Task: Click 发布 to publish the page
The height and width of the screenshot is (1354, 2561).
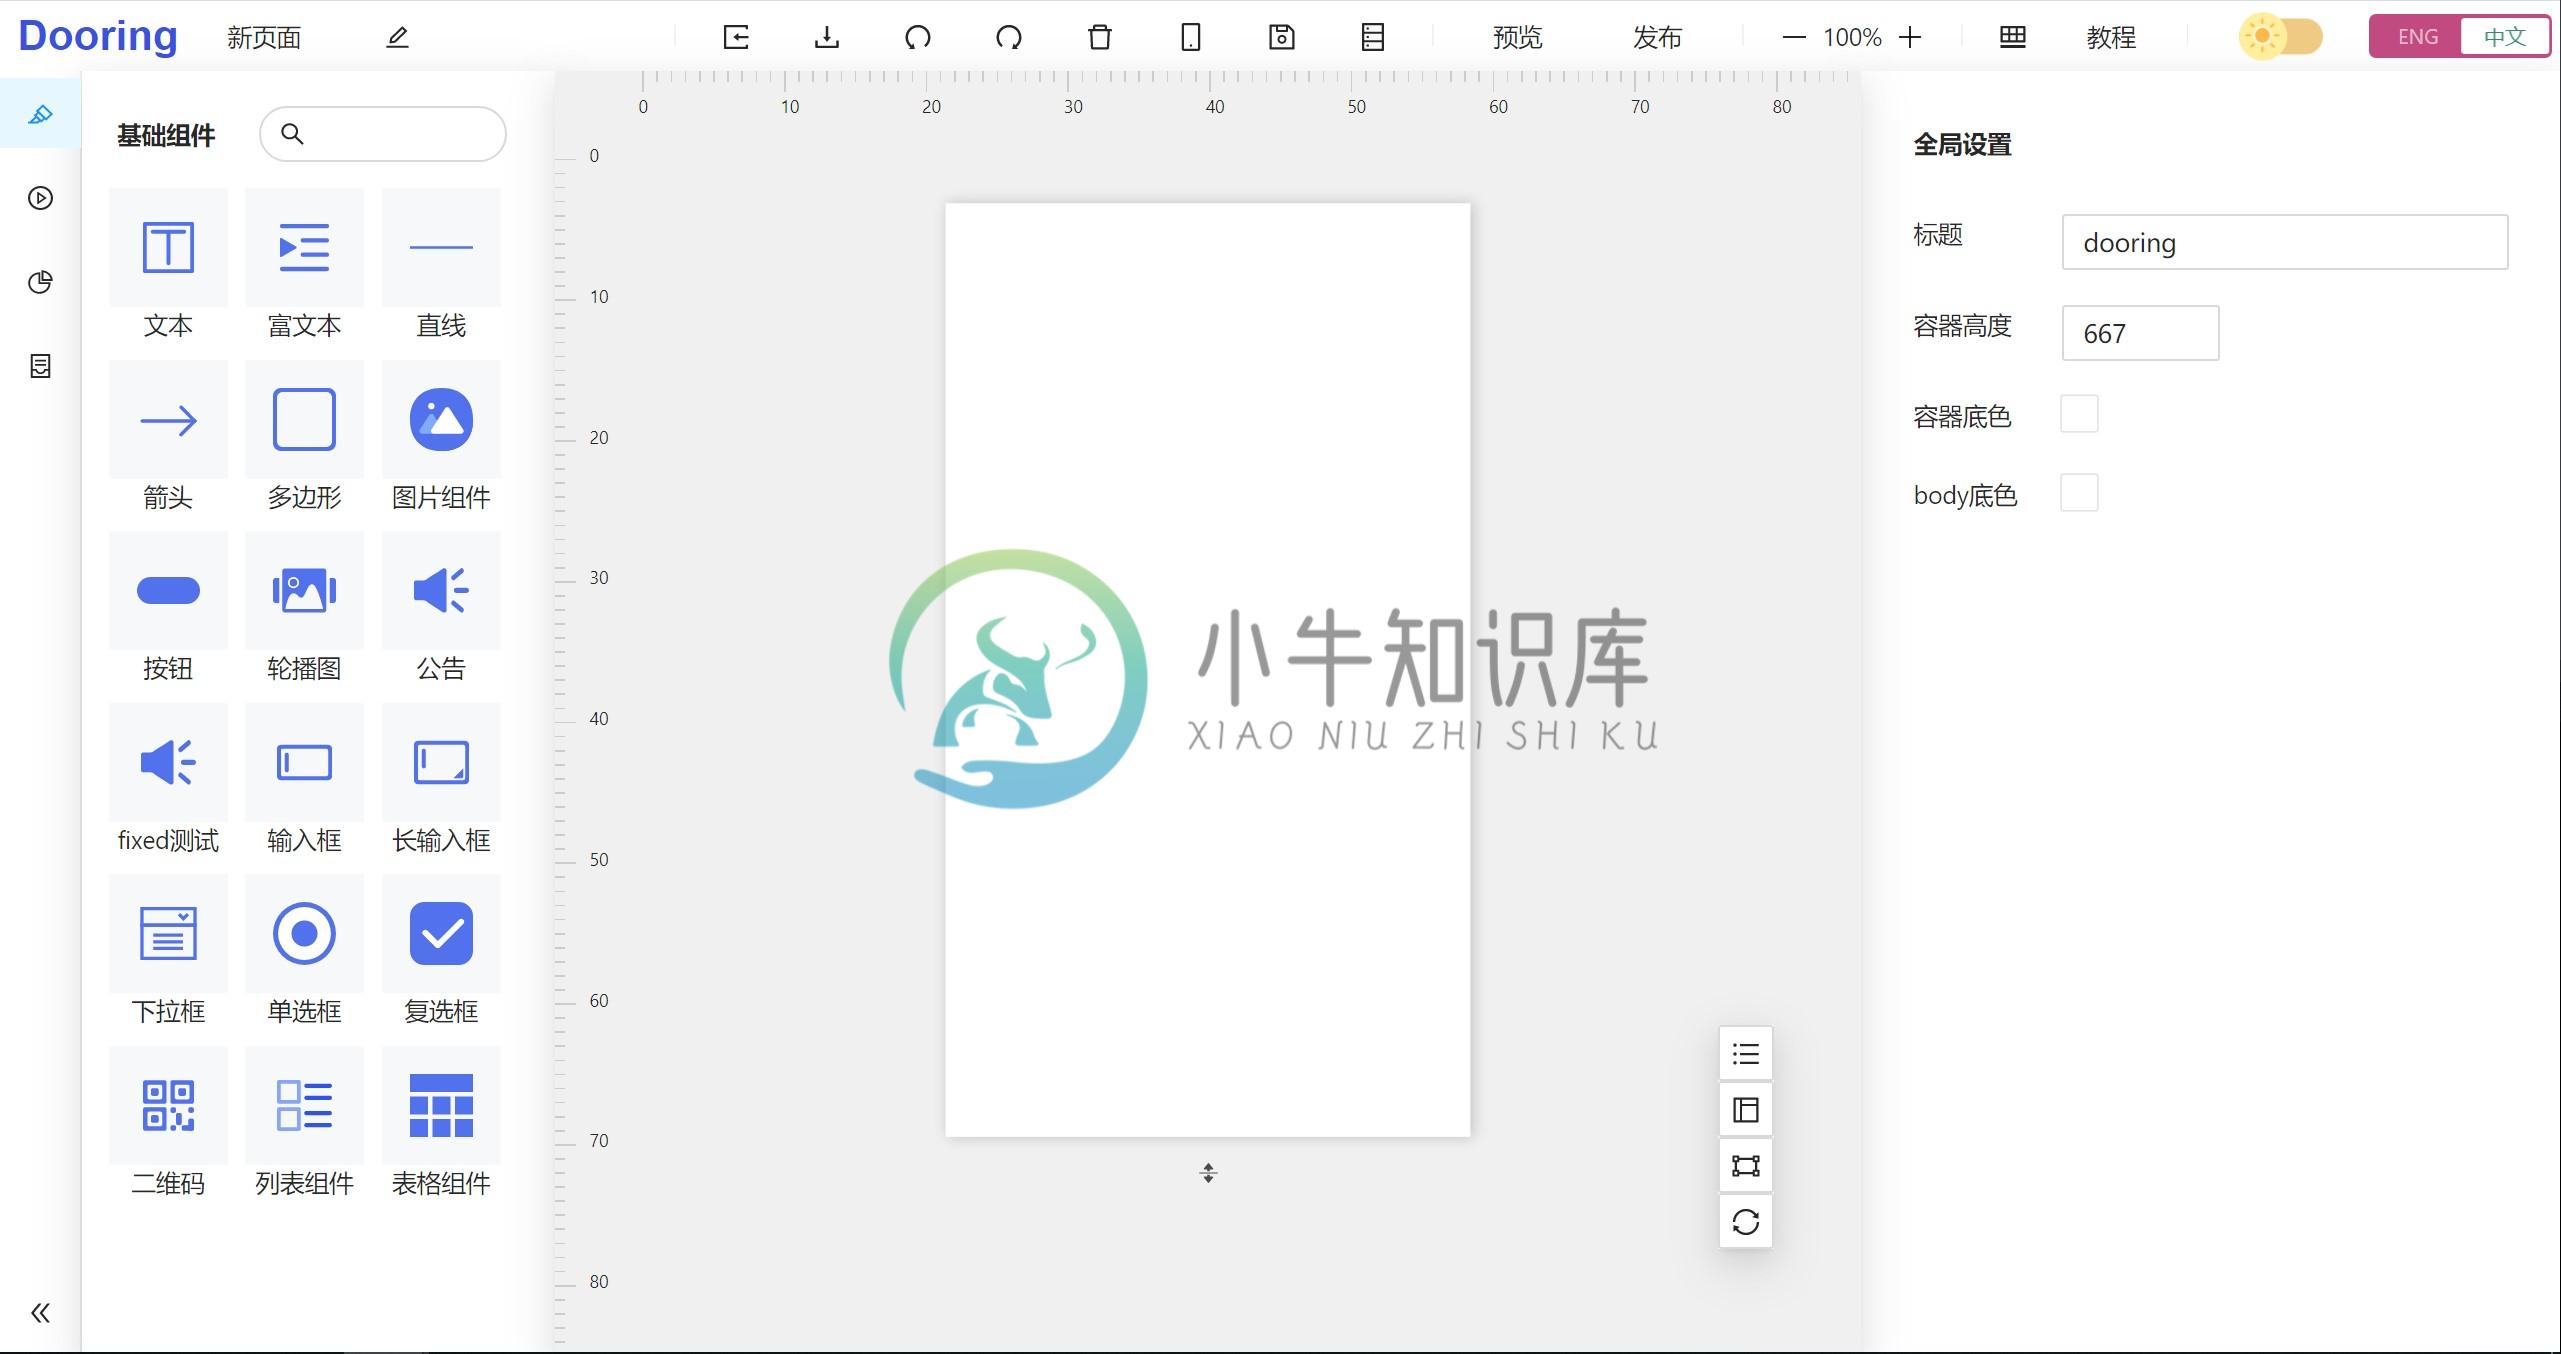Action: coord(1657,37)
